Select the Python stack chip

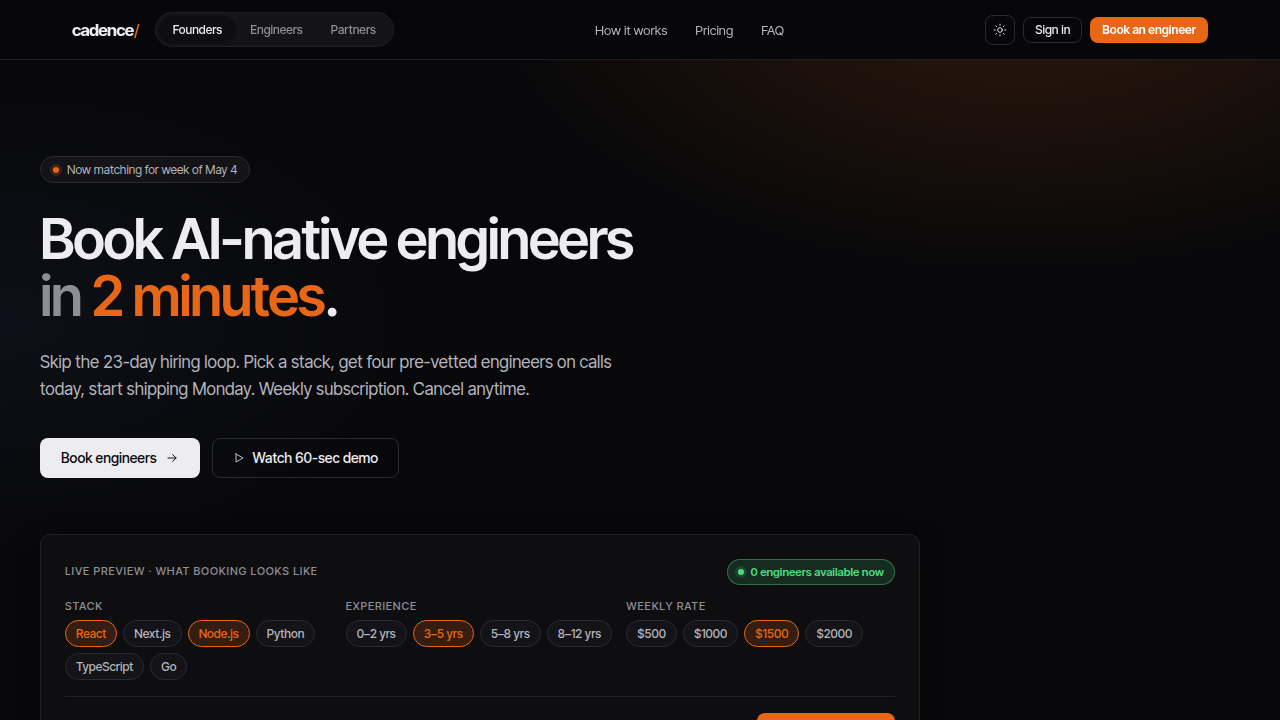coord(285,634)
